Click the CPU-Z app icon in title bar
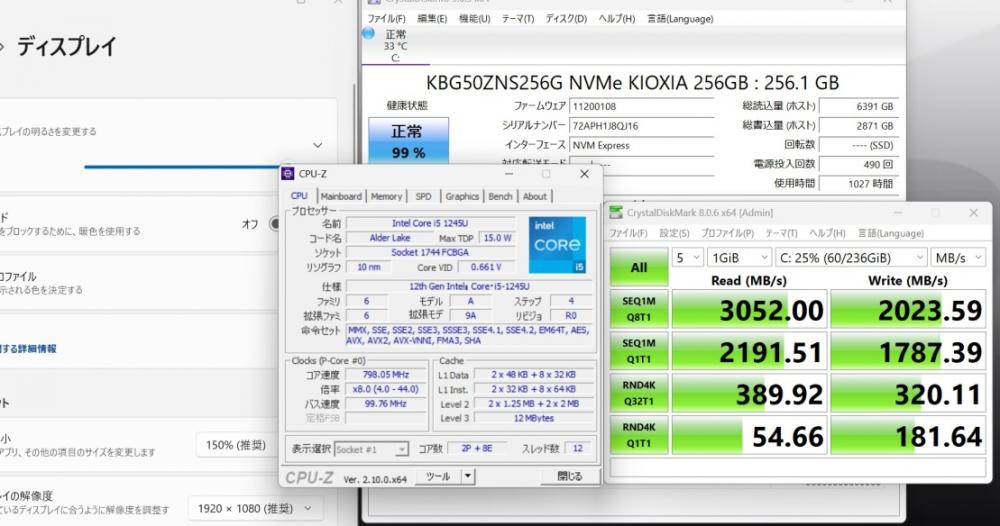The height and width of the screenshot is (526, 1000). pos(288,174)
